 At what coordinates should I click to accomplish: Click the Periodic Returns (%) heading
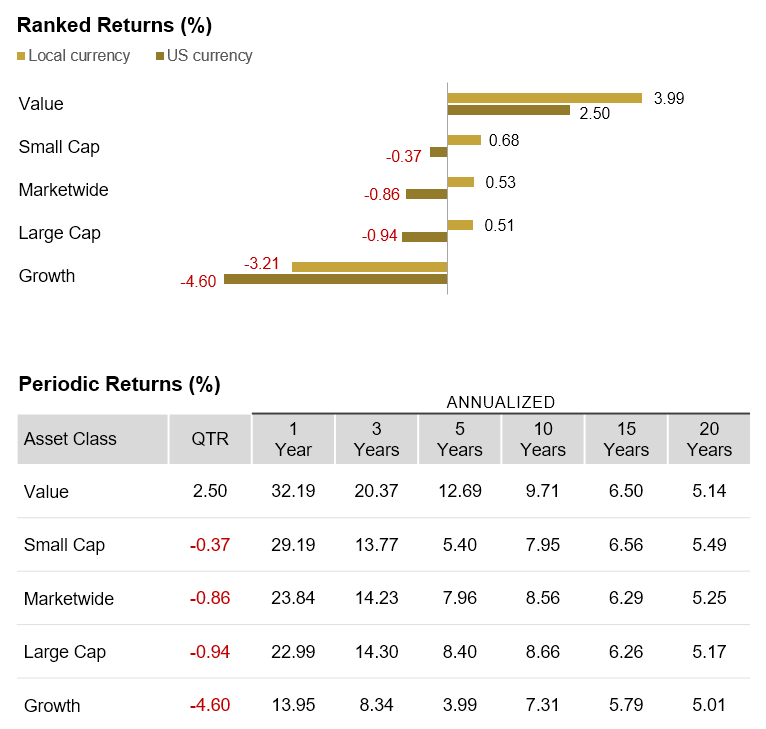[x=119, y=384]
